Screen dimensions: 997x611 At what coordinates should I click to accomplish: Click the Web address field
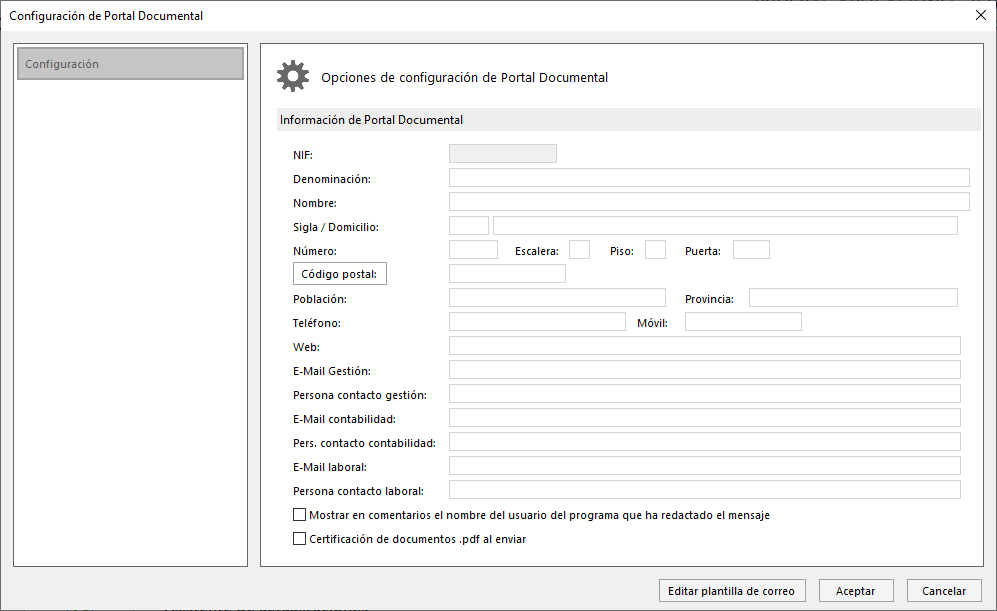(x=705, y=346)
